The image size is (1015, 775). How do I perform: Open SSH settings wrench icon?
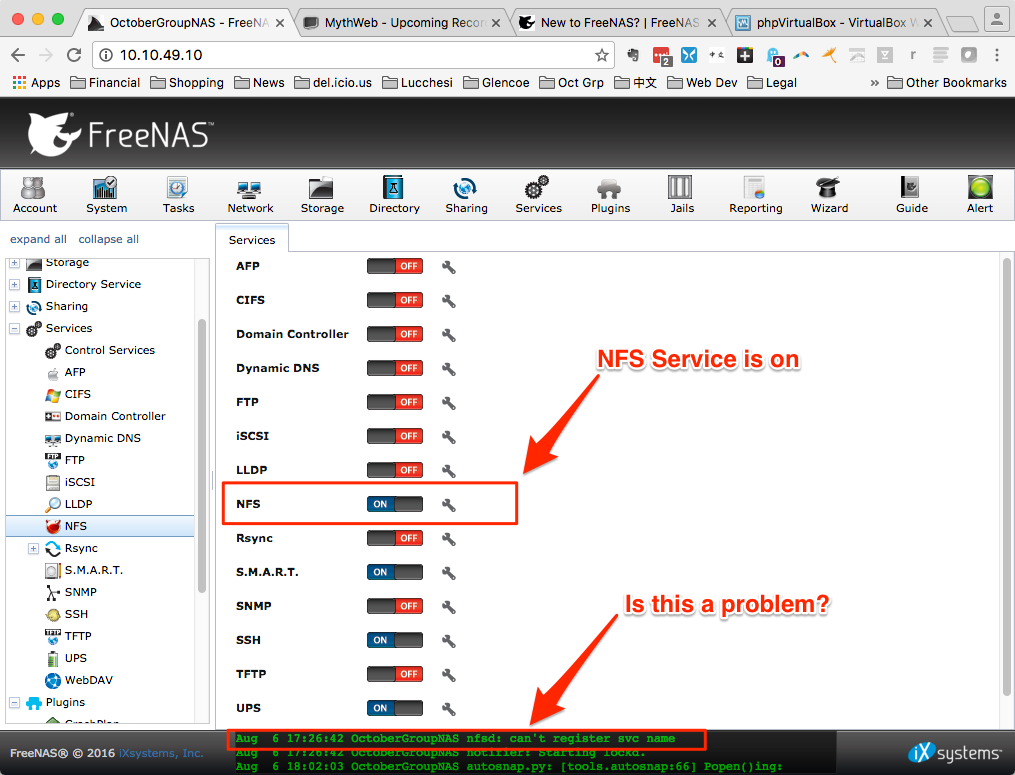point(449,641)
